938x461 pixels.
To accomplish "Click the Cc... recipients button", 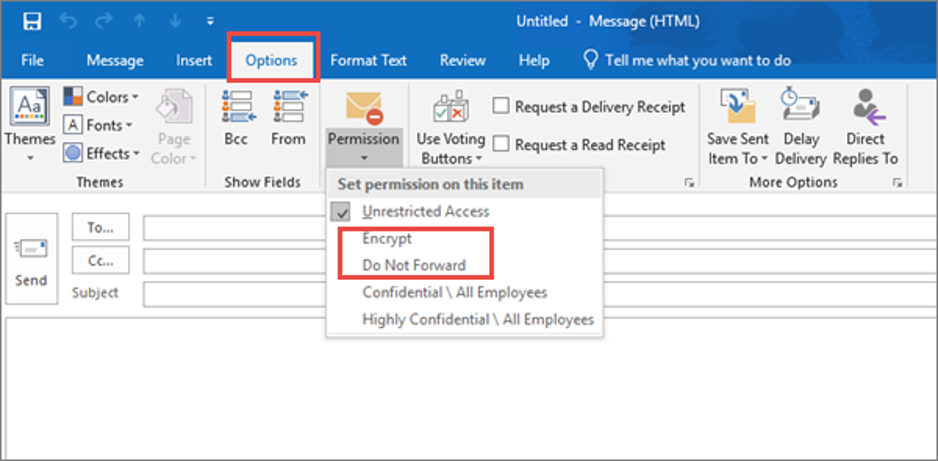I will tap(100, 260).
